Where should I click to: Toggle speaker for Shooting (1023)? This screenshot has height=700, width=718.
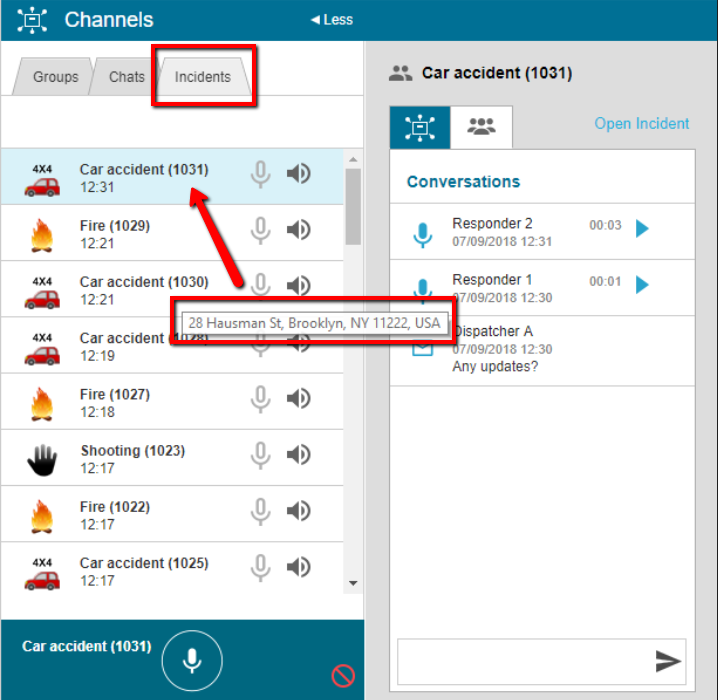pos(298,455)
